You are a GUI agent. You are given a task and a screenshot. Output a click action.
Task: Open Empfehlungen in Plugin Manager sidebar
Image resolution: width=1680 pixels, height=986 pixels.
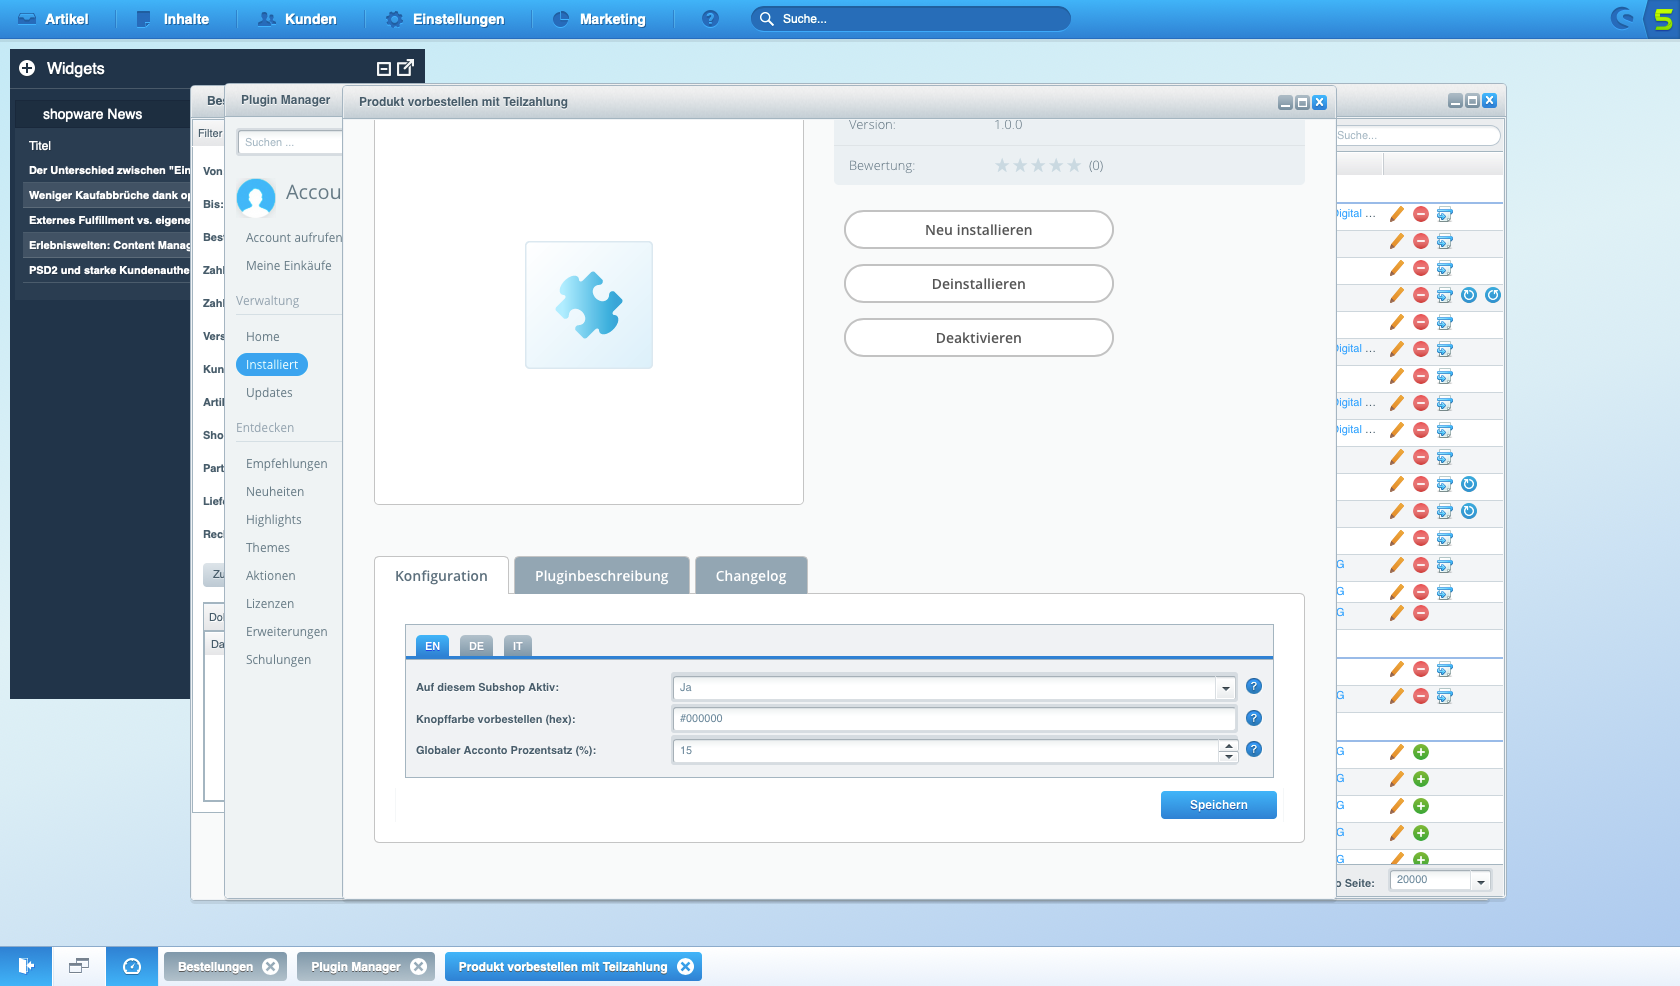pos(286,464)
